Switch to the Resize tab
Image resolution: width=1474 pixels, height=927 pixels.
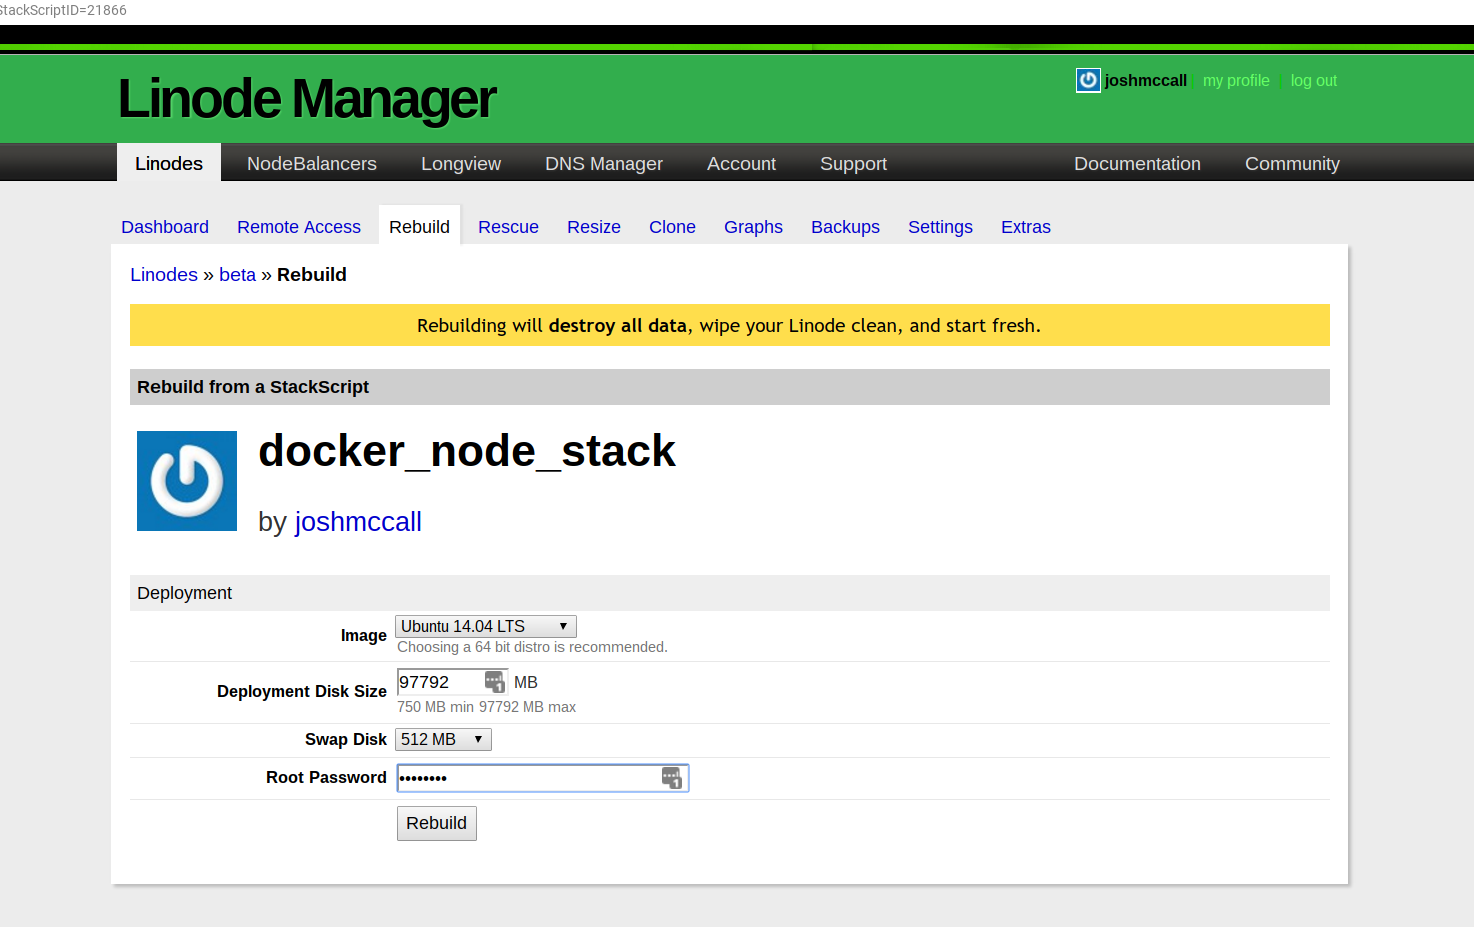click(593, 226)
